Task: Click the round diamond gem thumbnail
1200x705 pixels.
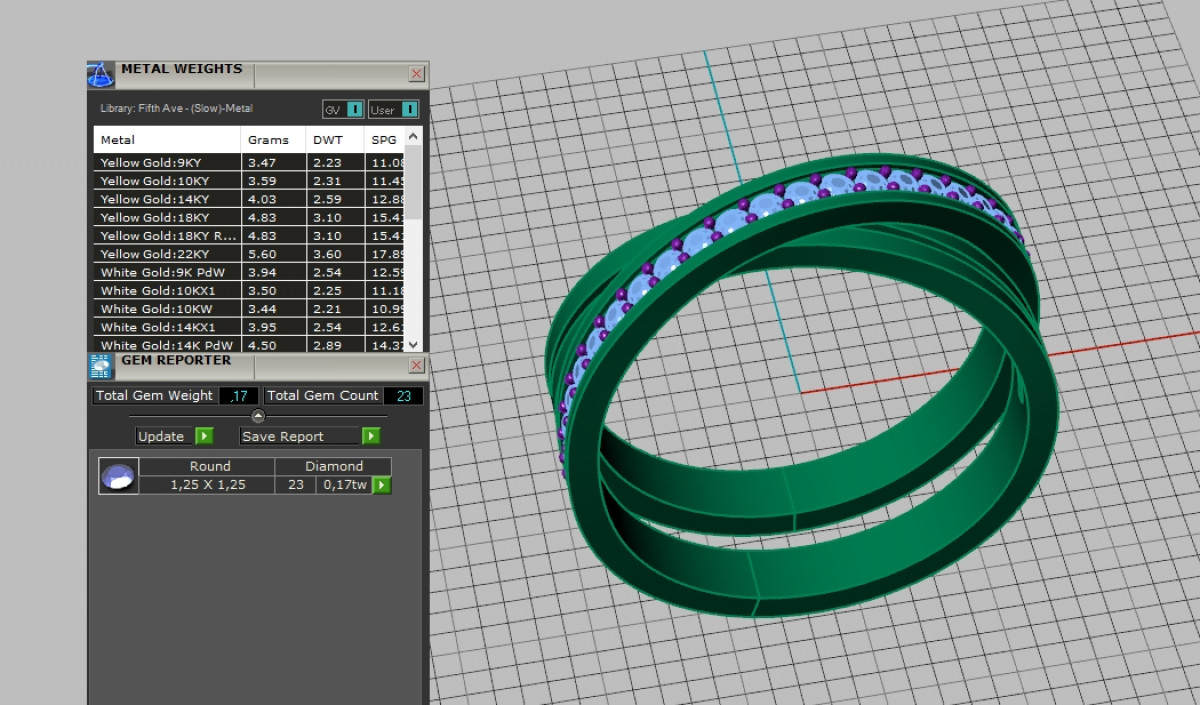Action: [x=118, y=476]
